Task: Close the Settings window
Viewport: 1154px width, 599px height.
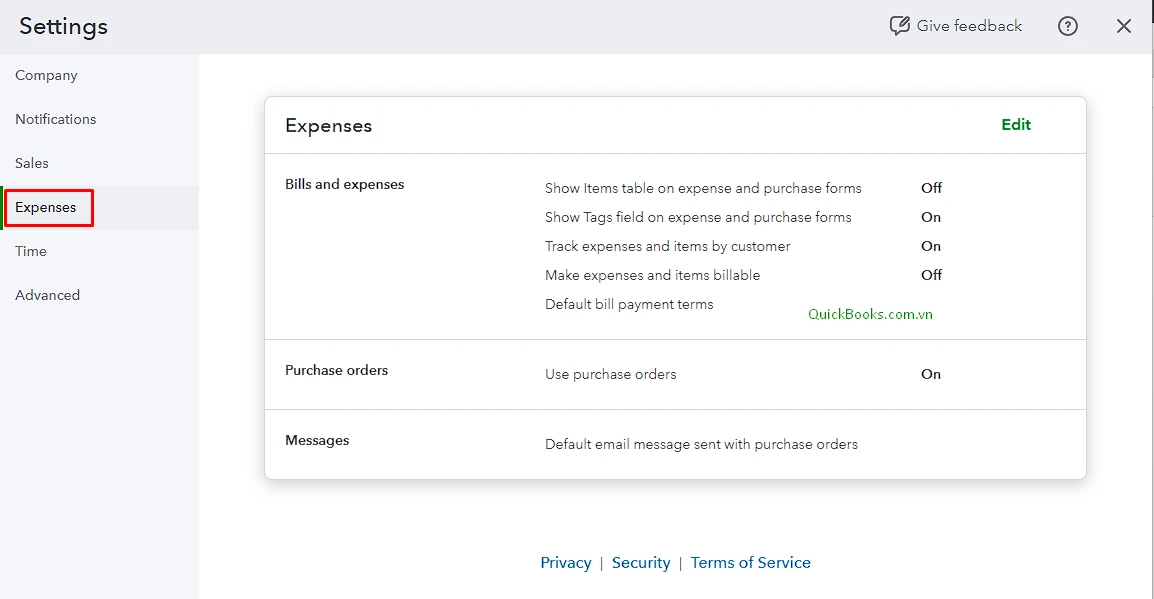Action: [x=1123, y=26]
